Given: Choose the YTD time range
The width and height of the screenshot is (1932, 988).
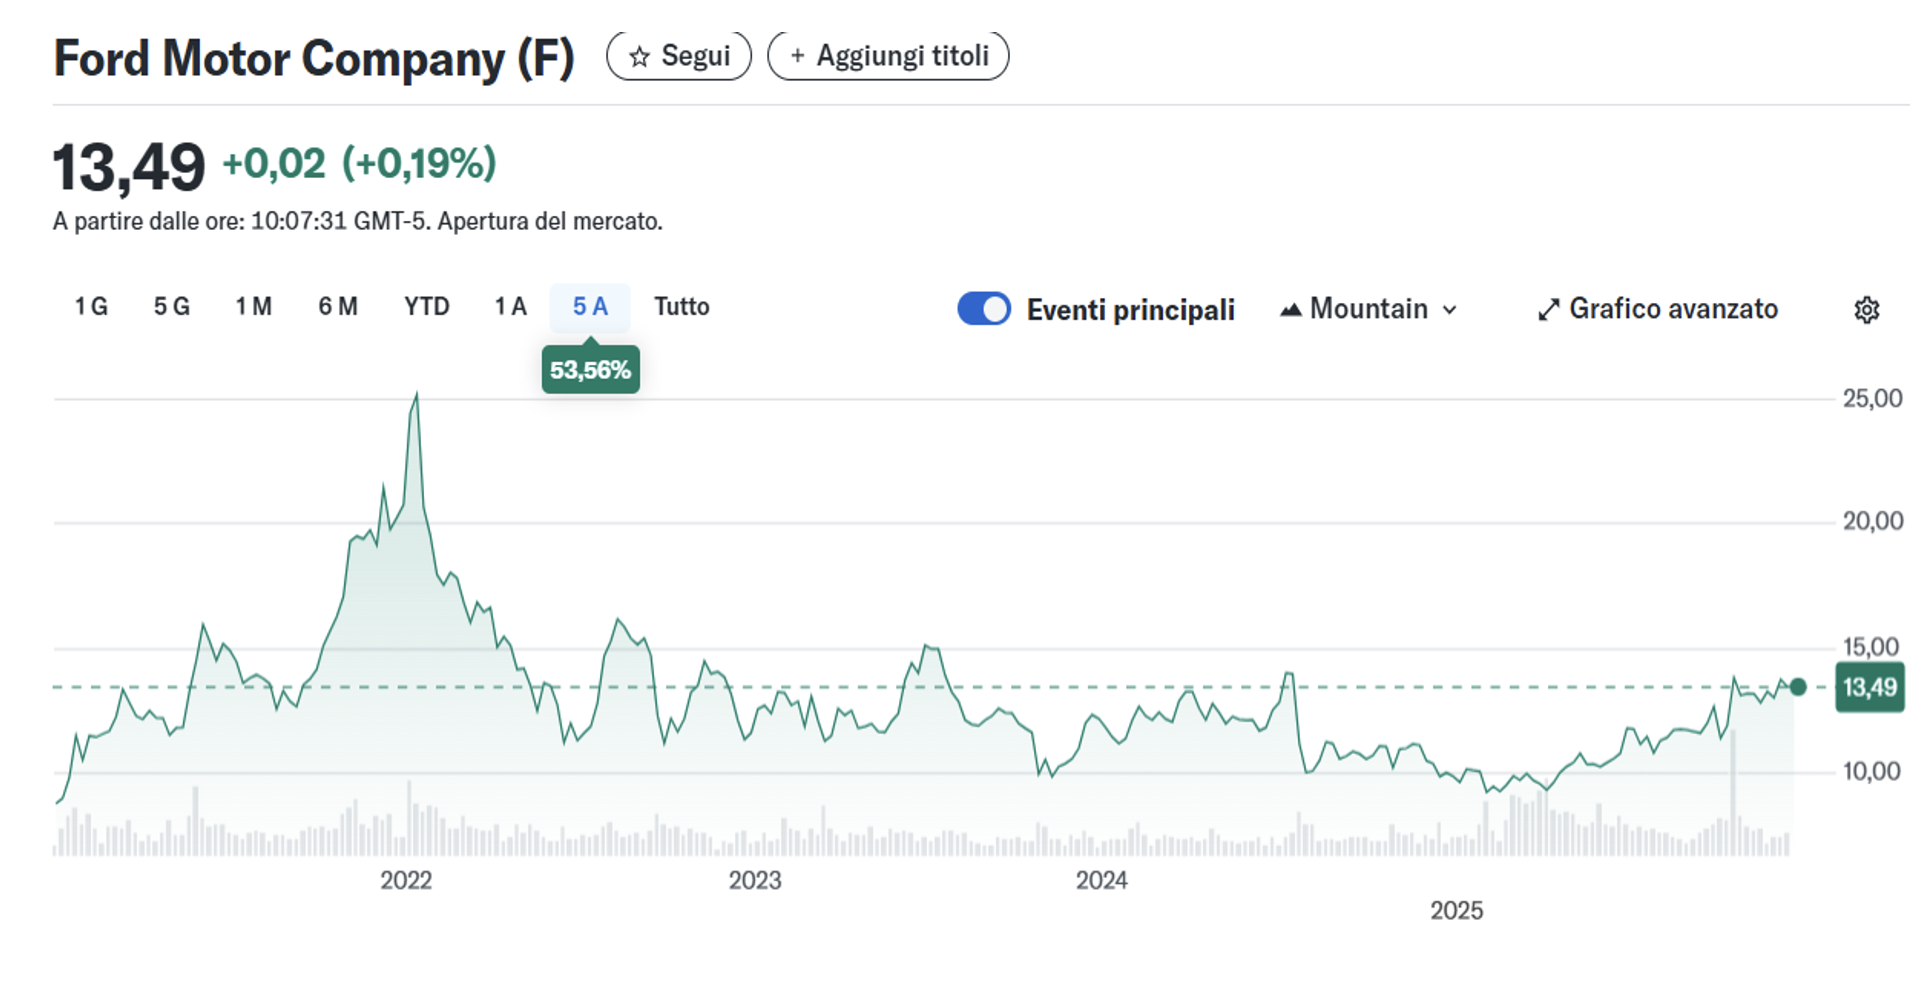Looking at the screenshot, I should [427, 307].
